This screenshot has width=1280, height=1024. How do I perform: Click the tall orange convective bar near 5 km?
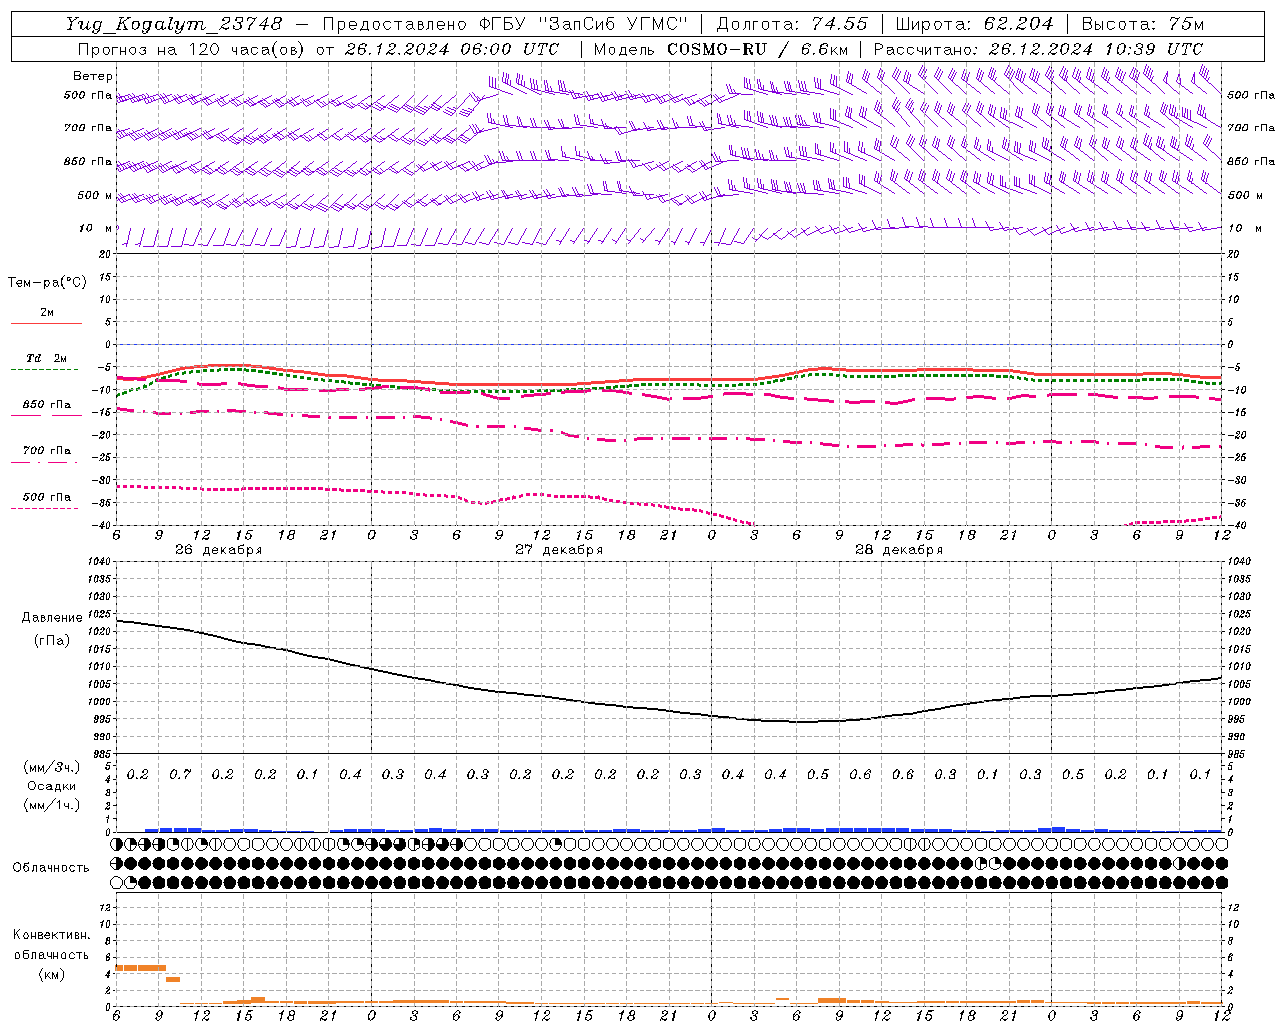pyautogui.click(x=141, y=967)
